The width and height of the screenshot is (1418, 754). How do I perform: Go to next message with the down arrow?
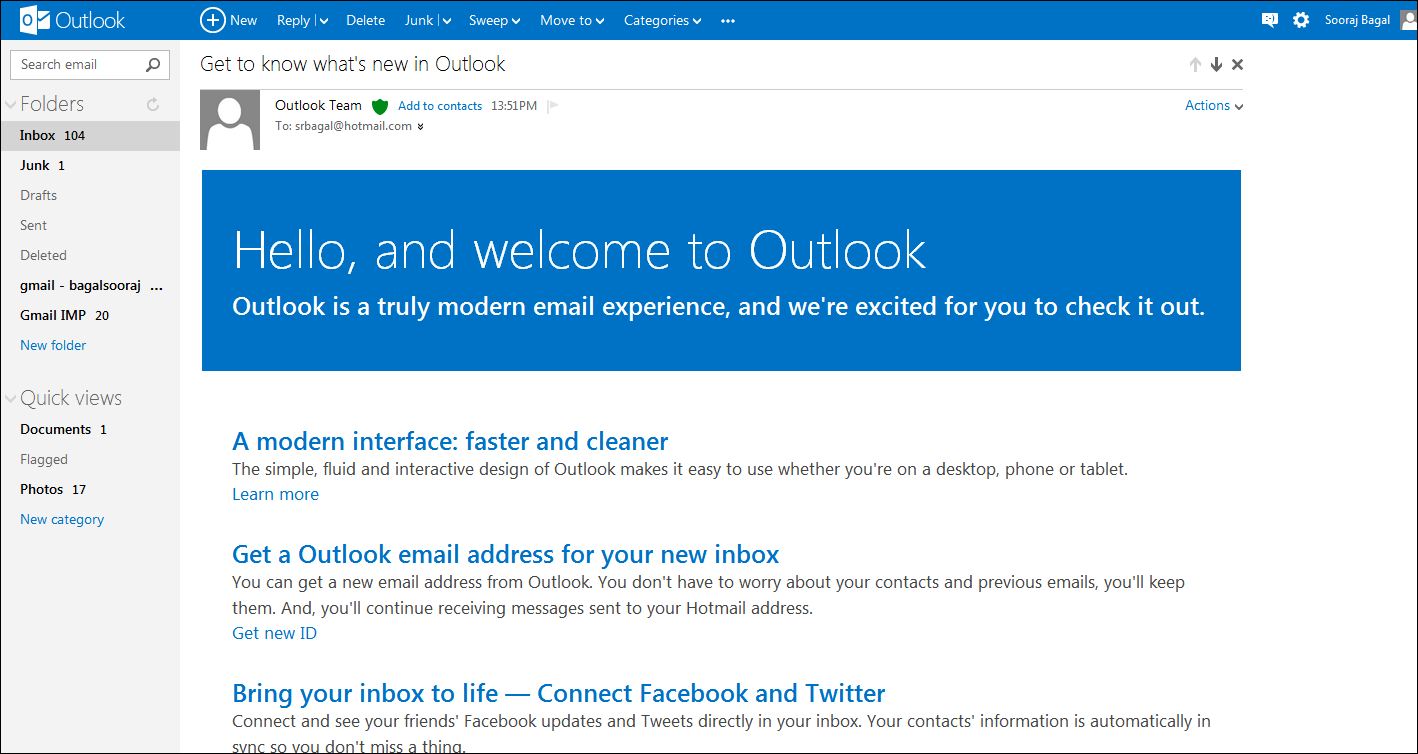1216,65
